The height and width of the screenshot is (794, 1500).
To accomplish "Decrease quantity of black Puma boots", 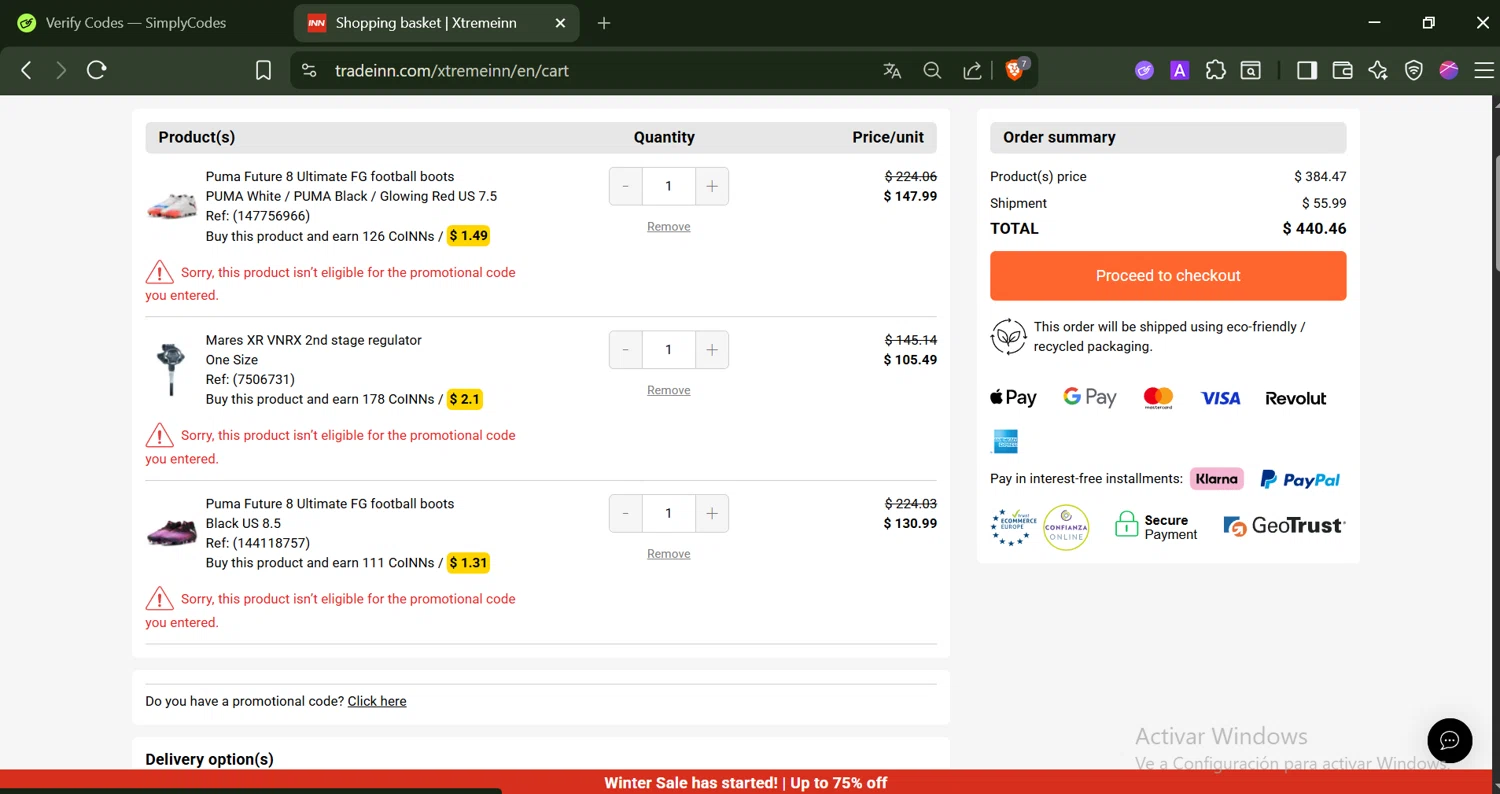I will [x=626, y=513].
